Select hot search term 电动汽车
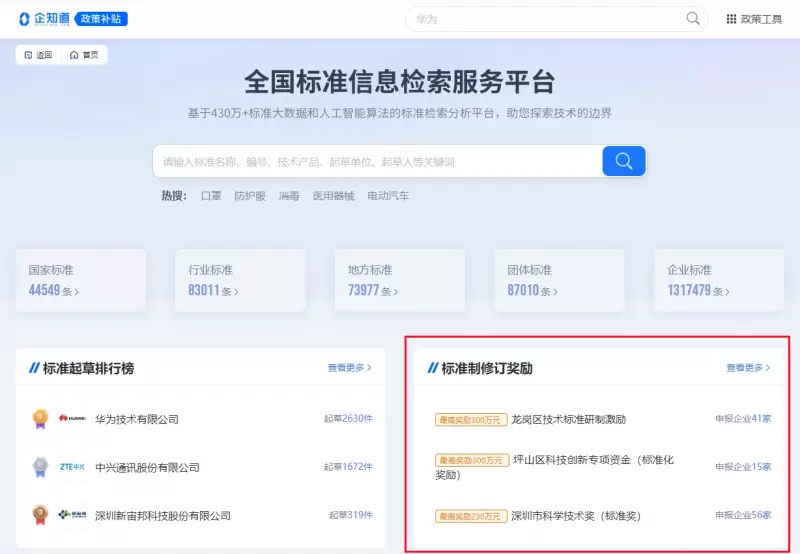The image size is (800, 554). (x=388, y=196)
